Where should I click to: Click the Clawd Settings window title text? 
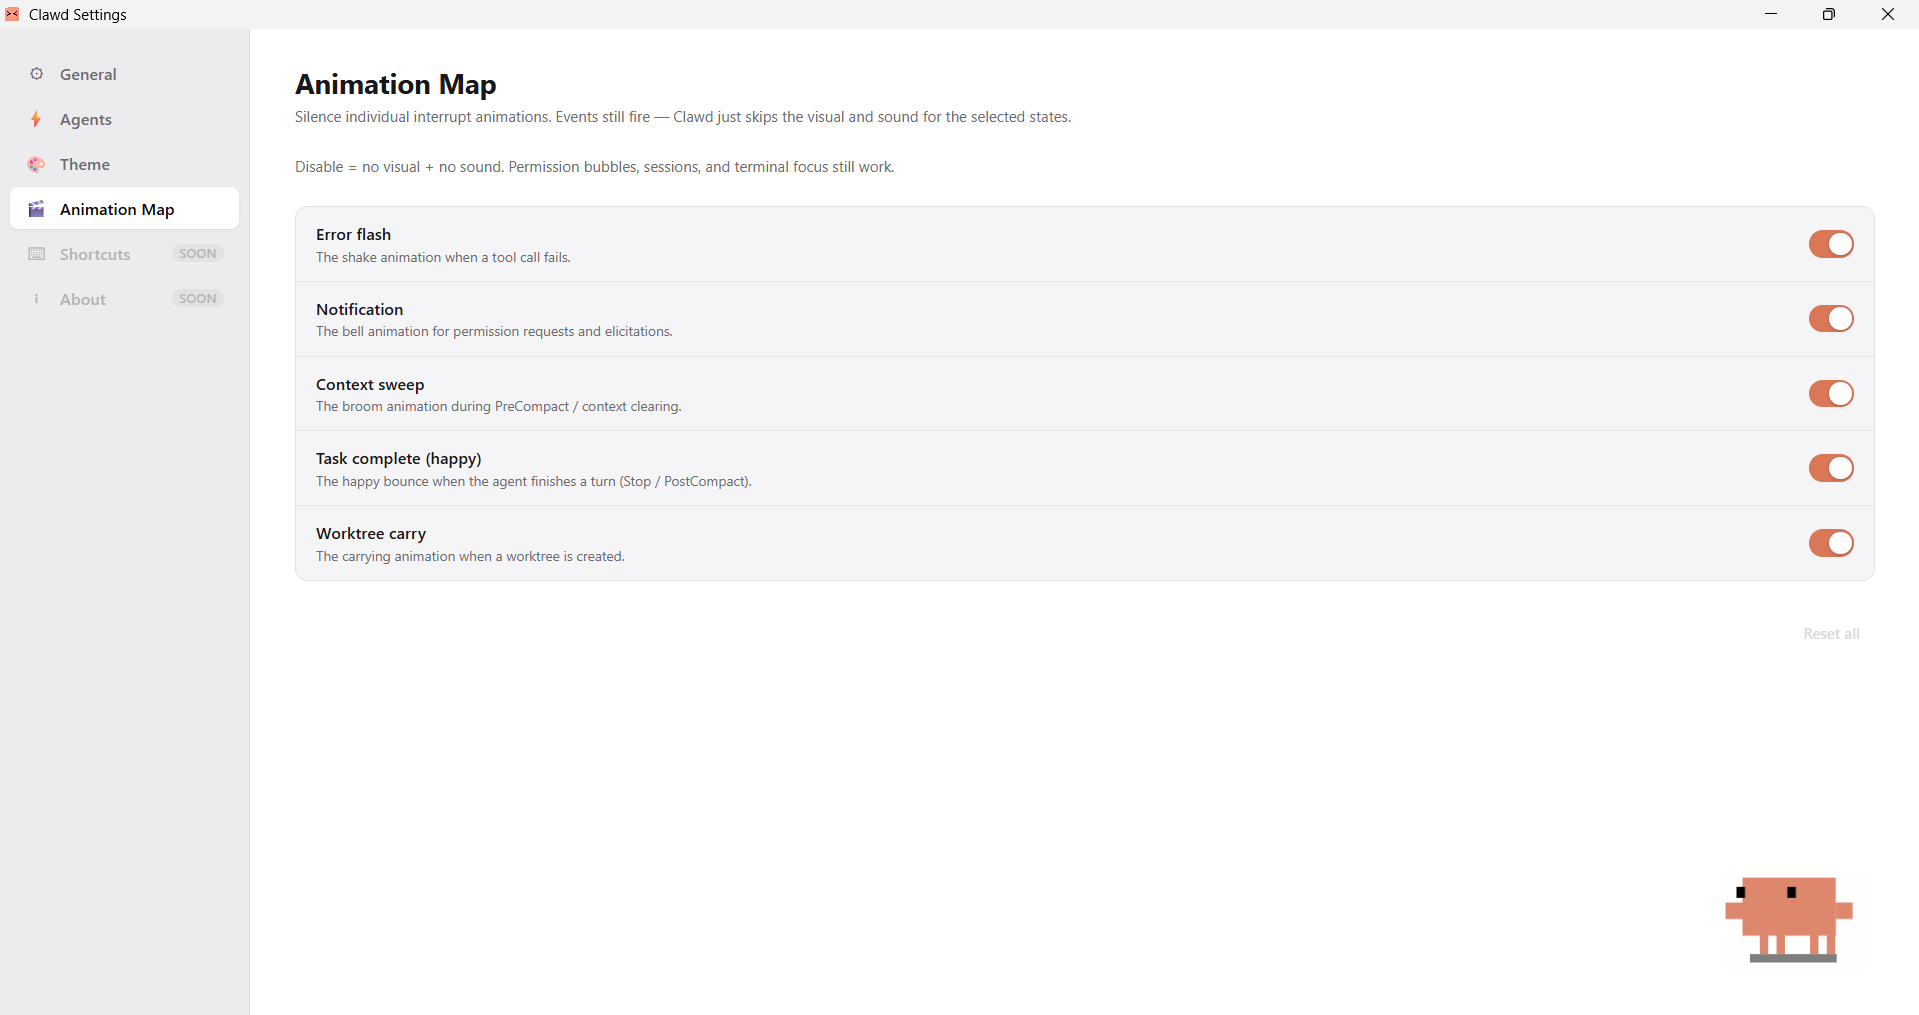tap(78, 14)
